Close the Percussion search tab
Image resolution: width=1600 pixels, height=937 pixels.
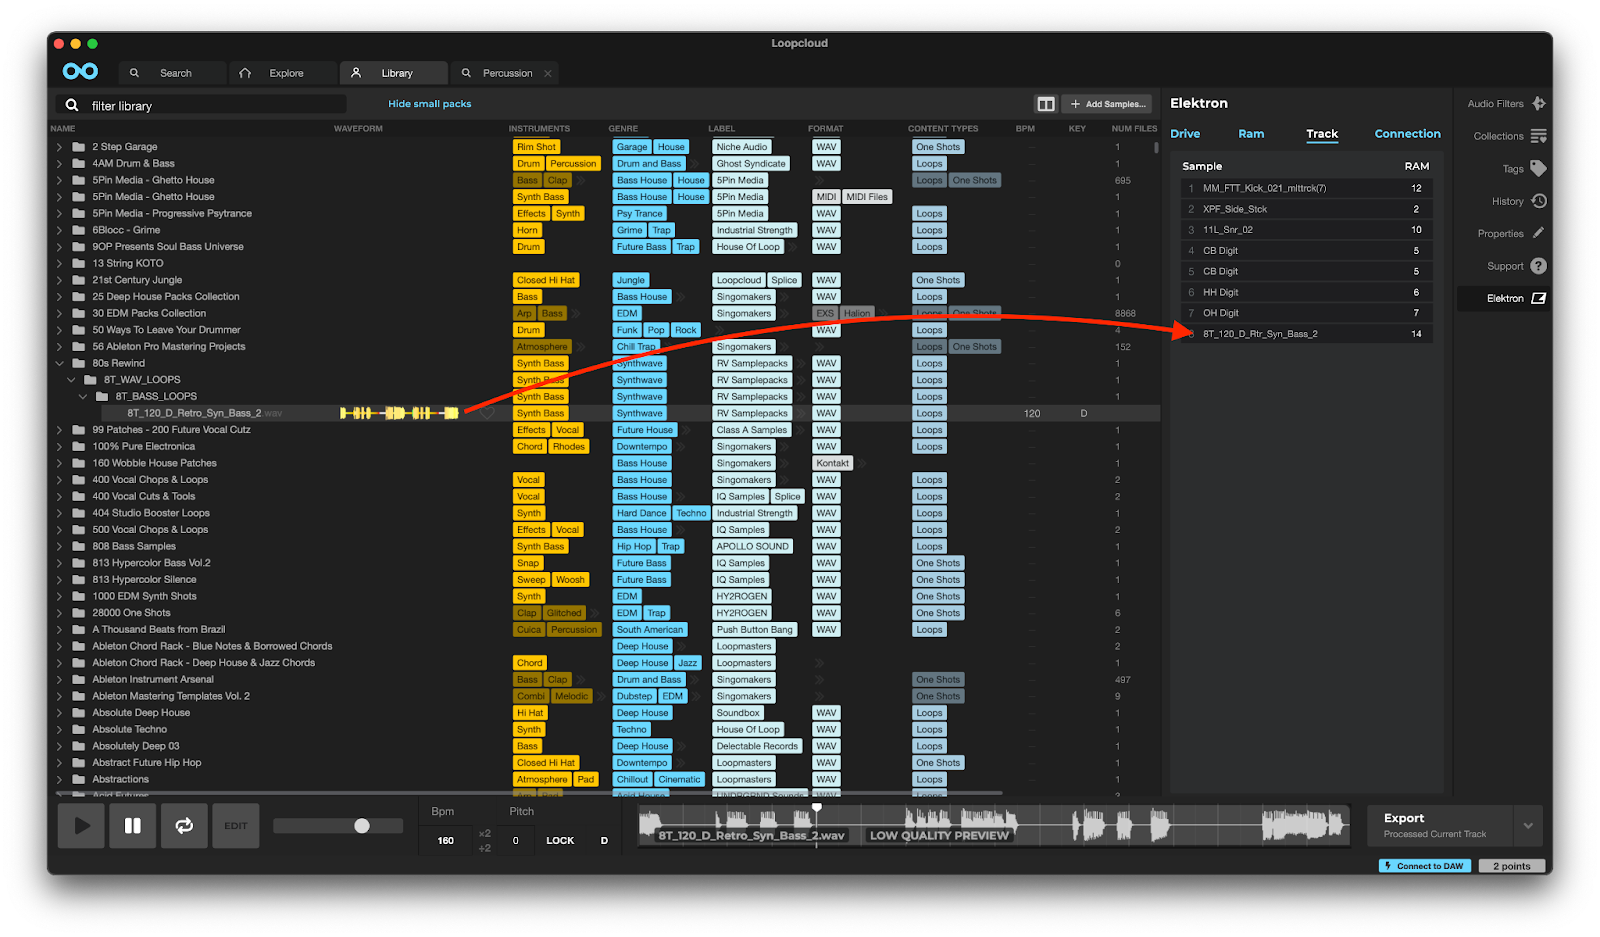click(548, 73)
